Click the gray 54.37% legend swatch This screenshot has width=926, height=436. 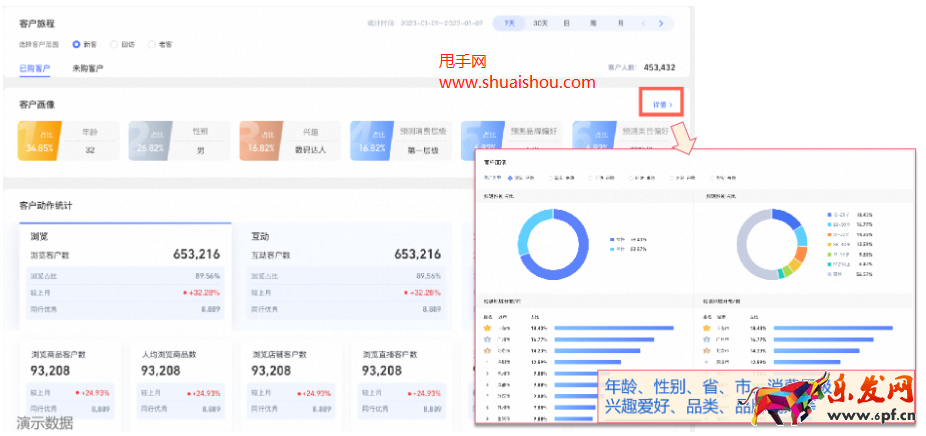[x=830, y=274]
